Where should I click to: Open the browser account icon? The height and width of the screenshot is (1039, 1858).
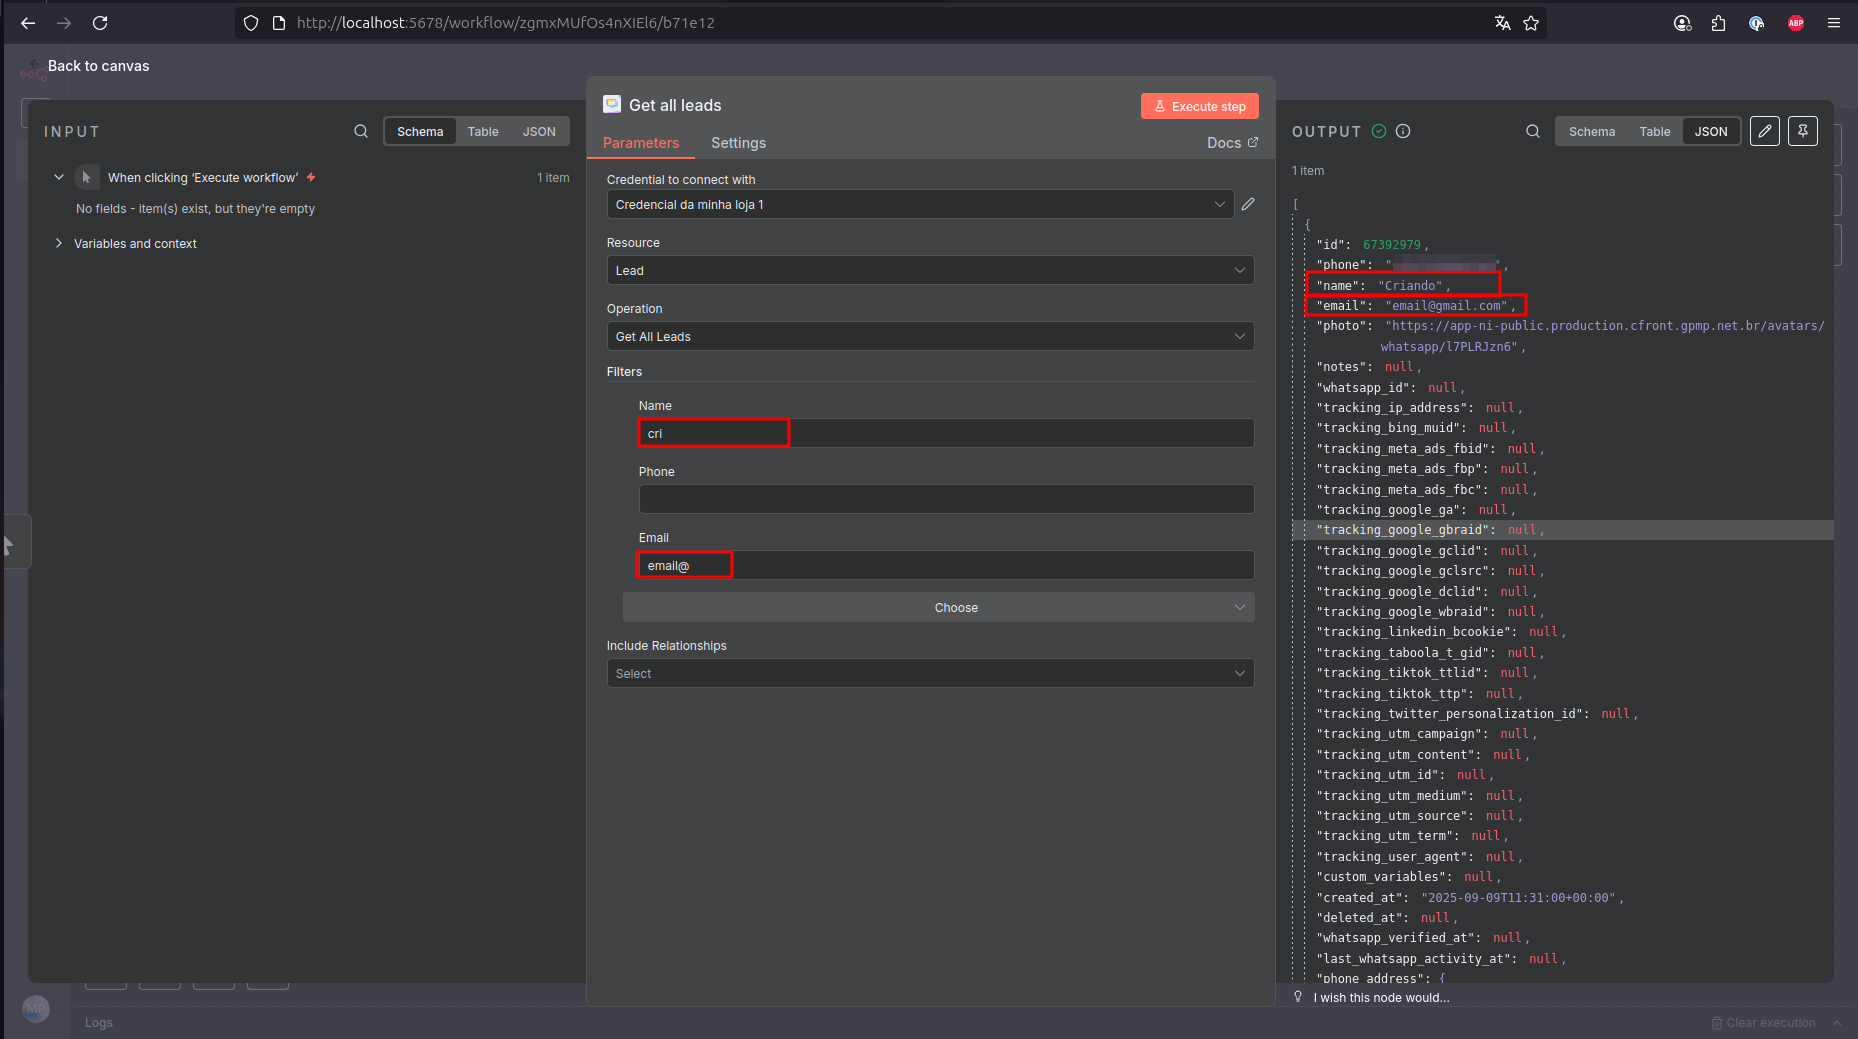pyautogui.click(x=1682, y=23)
